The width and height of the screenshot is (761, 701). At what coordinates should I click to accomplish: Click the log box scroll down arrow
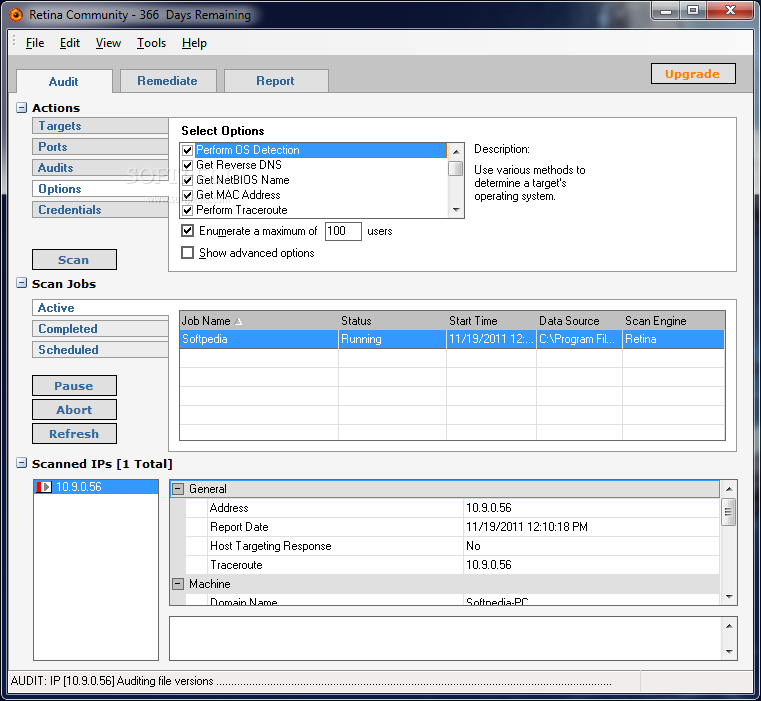click(x=728, y=651)
